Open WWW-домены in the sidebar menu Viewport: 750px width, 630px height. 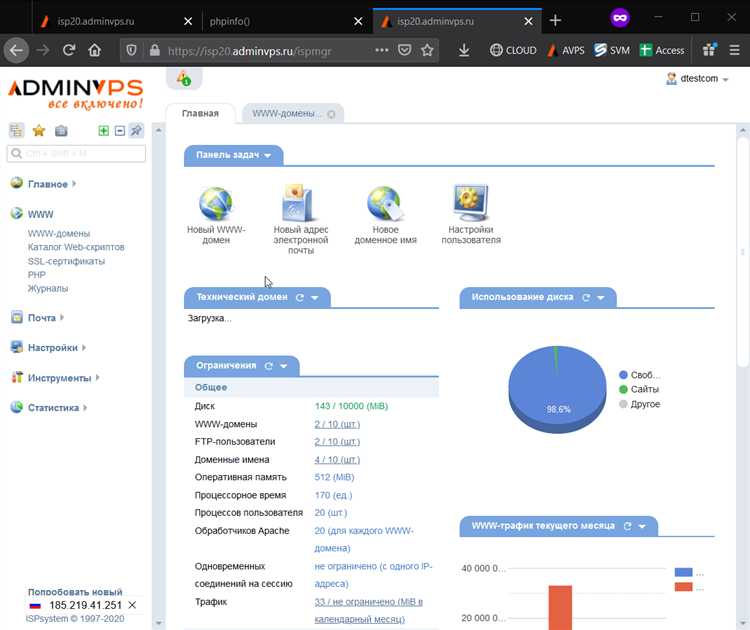tap(59, 233)
